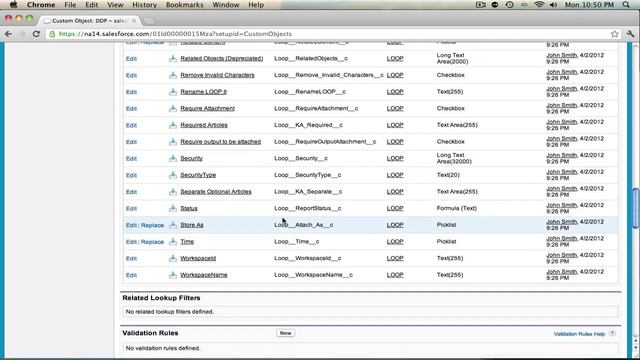Click LOOP link in Status row
The height and width of the screenshot is (360, 640).
[x=395, y=208]
